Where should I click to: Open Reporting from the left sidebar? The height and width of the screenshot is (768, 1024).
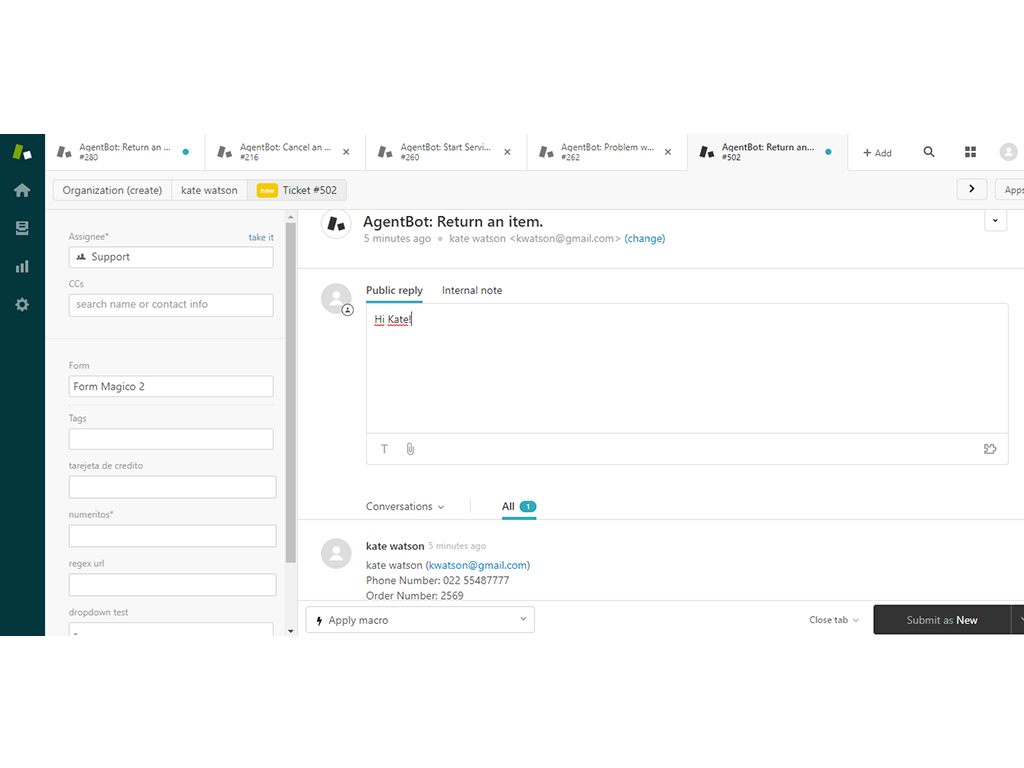coord(21,266)
